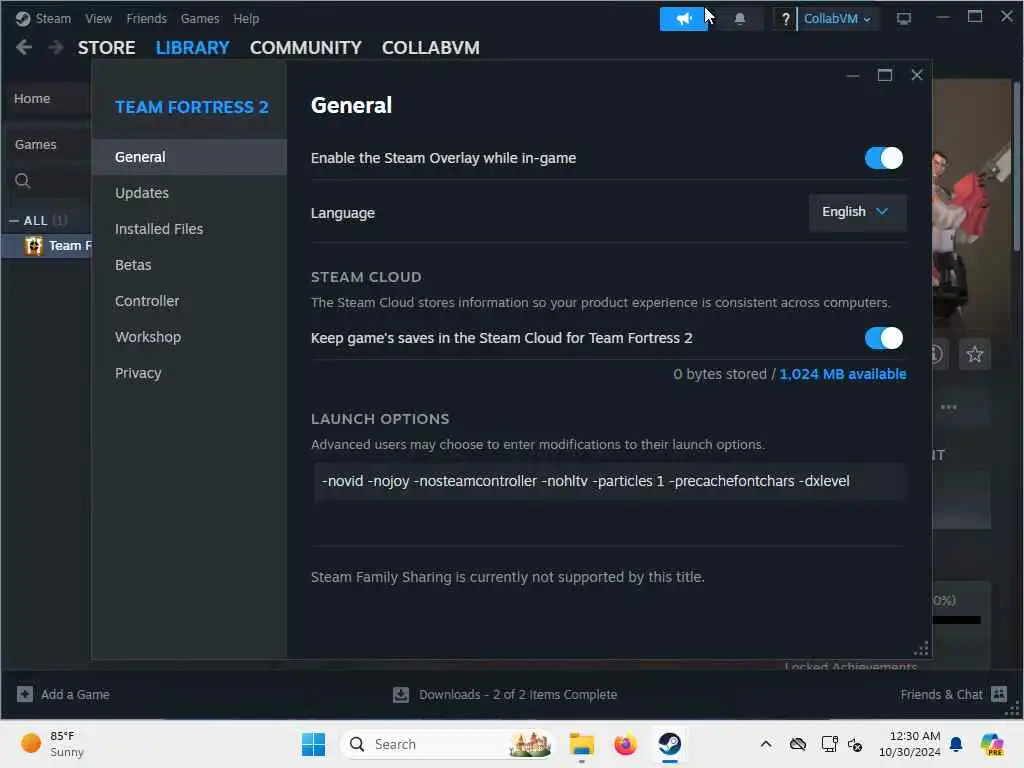Launch Firefox from the taskbar
The width and height of the screenshot is (1024, 768).
pyautogui.click(x=625, y=744)
